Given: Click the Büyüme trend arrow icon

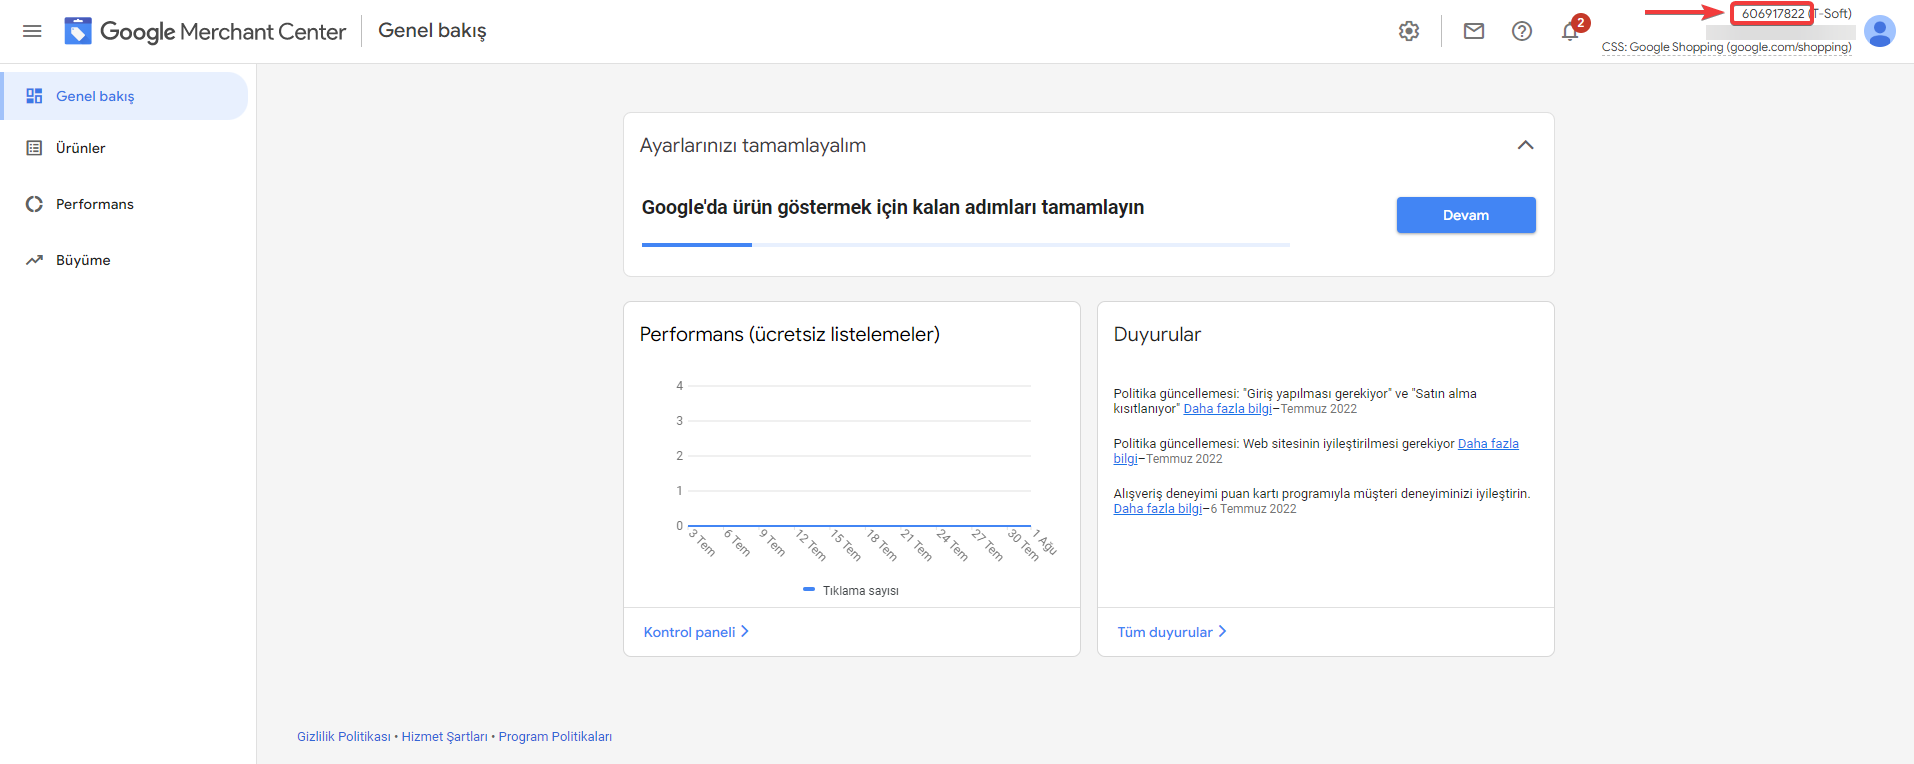Looking at the screenshot, I should 34,260.
